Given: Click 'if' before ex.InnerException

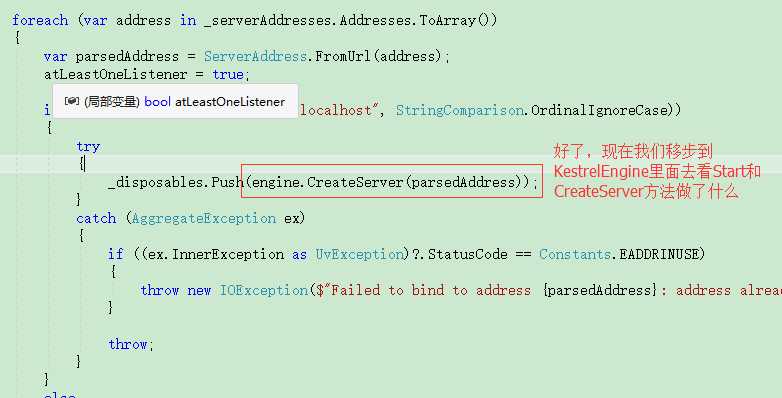Looking at the screenshot, I should coord(116,254).
